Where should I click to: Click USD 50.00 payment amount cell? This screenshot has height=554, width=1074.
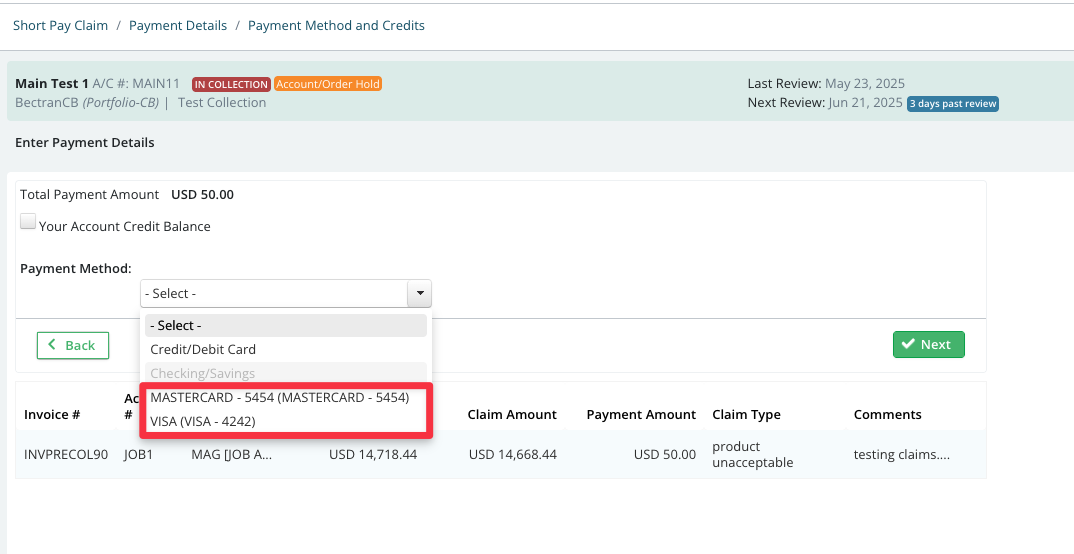[664, 454]
